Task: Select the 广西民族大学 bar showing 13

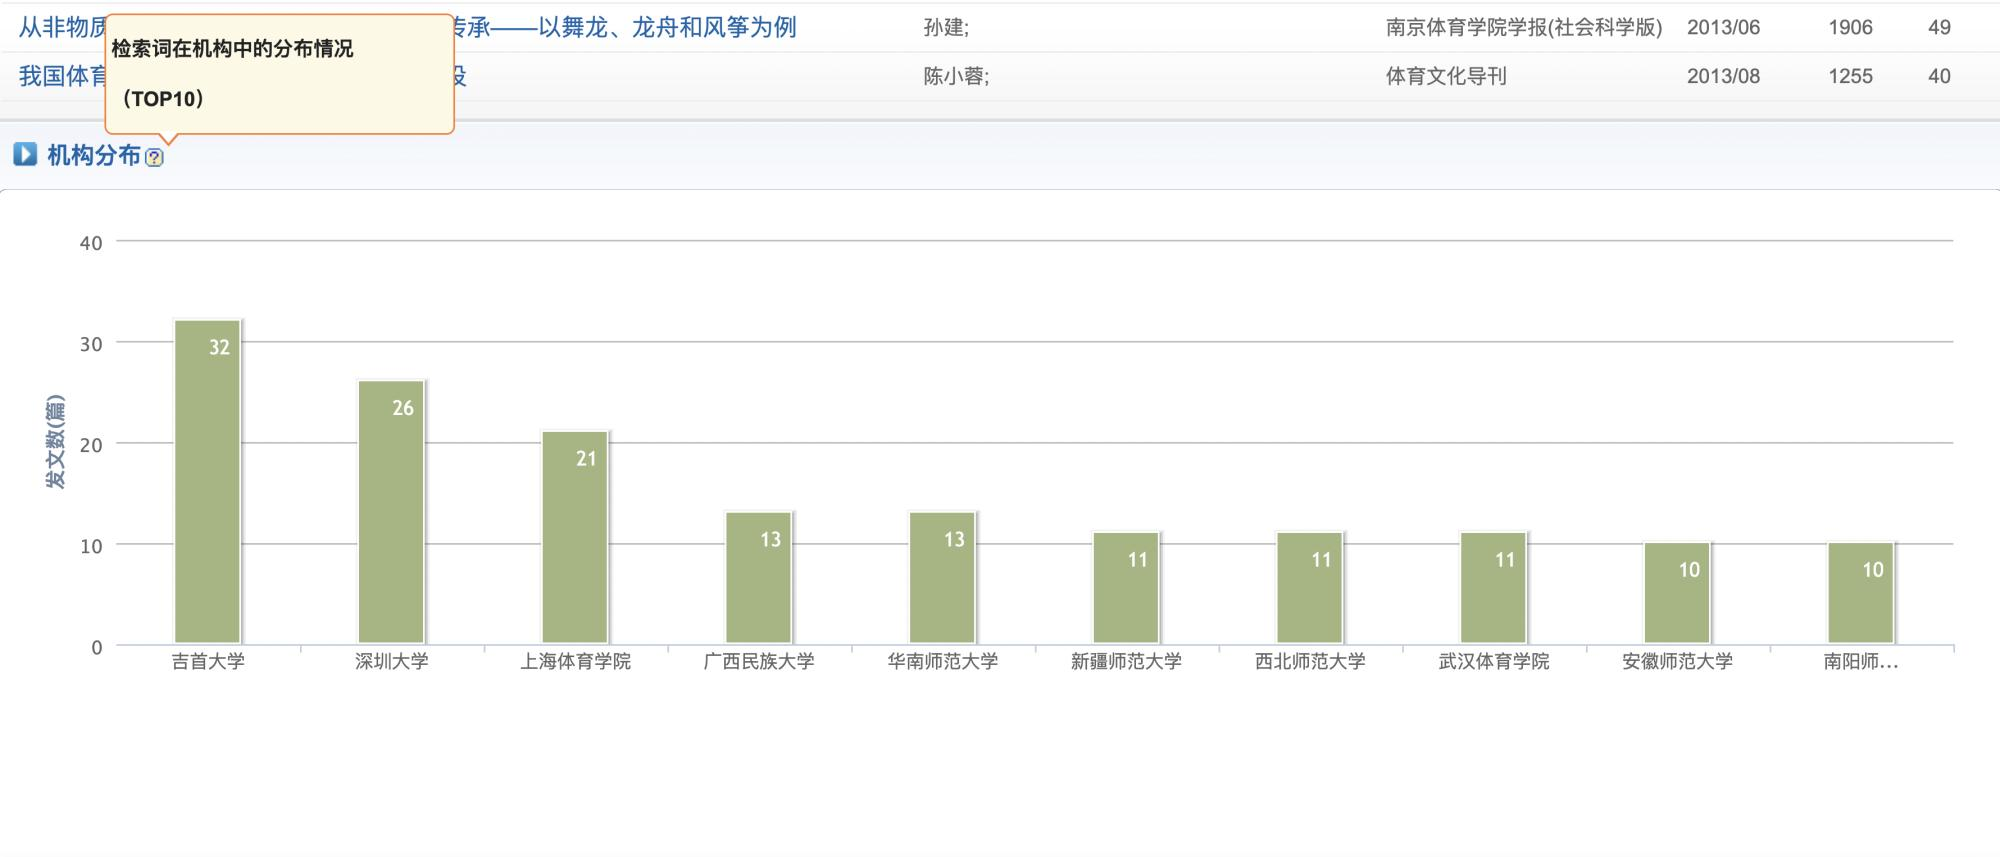Action: [758, 578]
